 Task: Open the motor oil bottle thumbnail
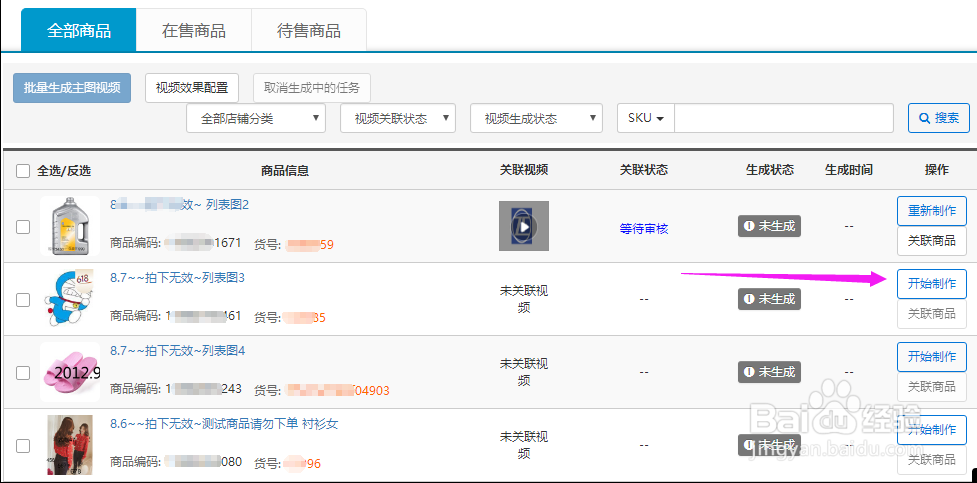(x=70, y=226)
